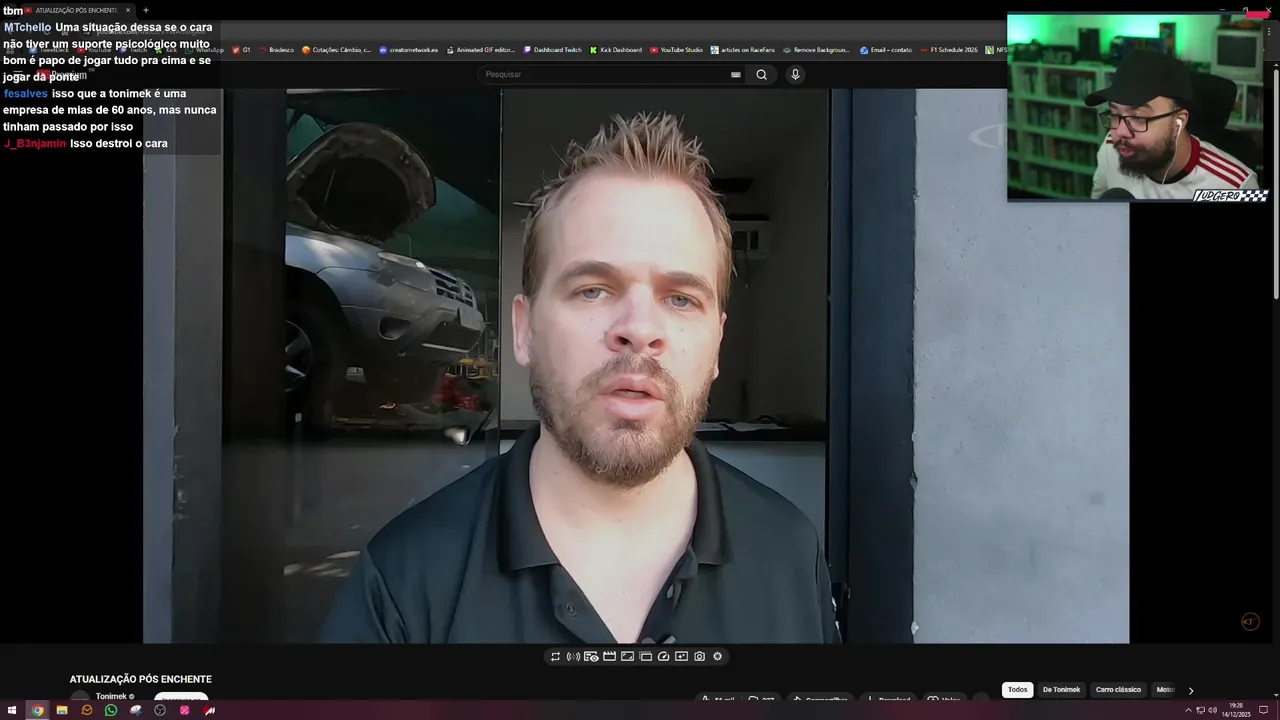
Task: Open the Tonimek channel name
Action: pos(111,696)
